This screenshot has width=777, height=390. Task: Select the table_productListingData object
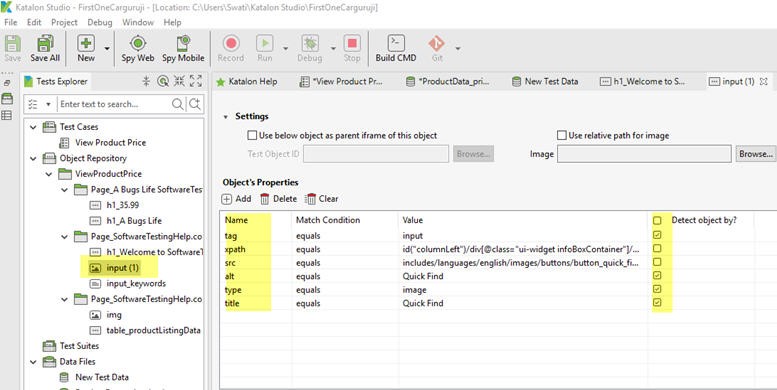pyautogui.click(x=153, y=331)
